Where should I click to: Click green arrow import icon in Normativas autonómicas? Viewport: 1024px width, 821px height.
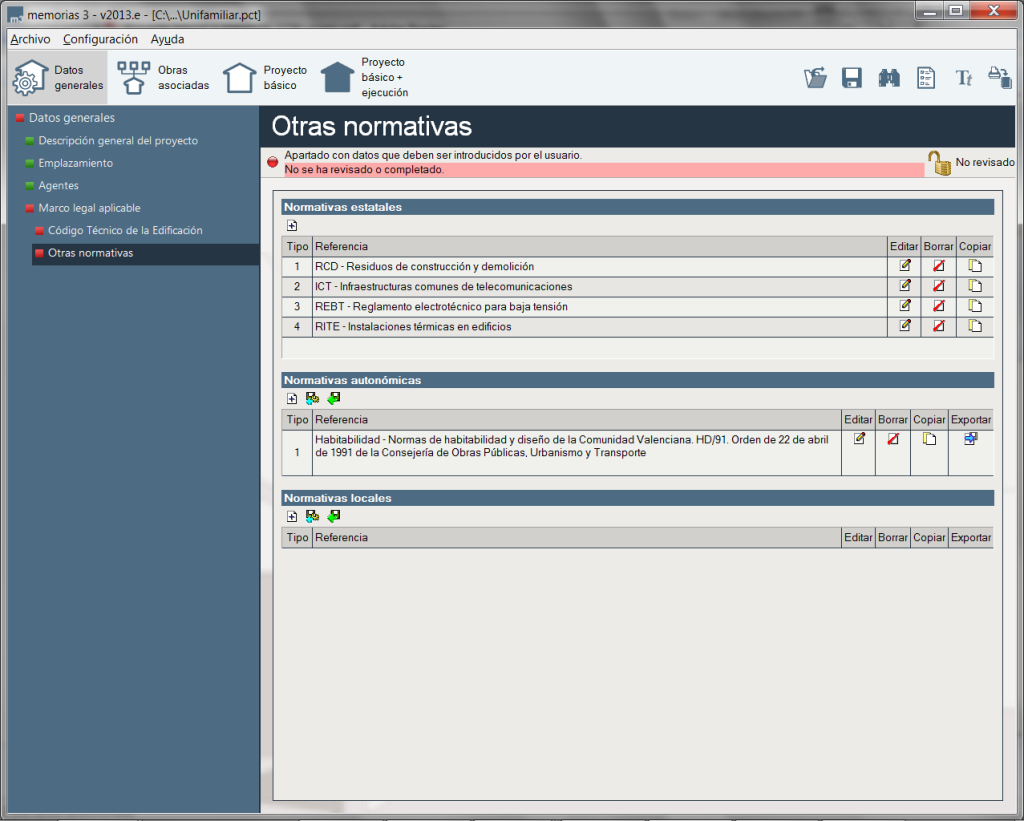click(334, 398)
